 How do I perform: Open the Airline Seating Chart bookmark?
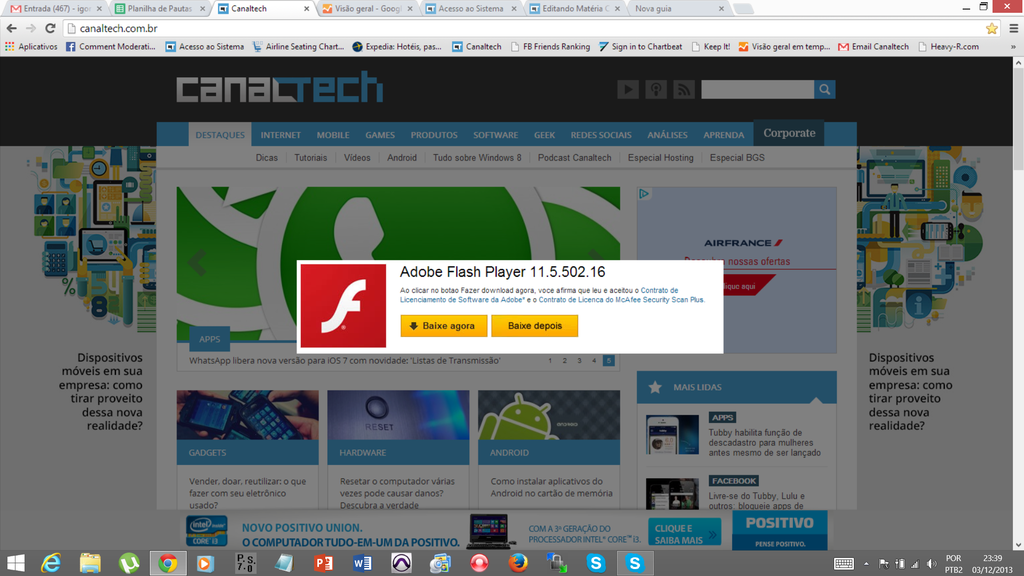pos(298,46)
